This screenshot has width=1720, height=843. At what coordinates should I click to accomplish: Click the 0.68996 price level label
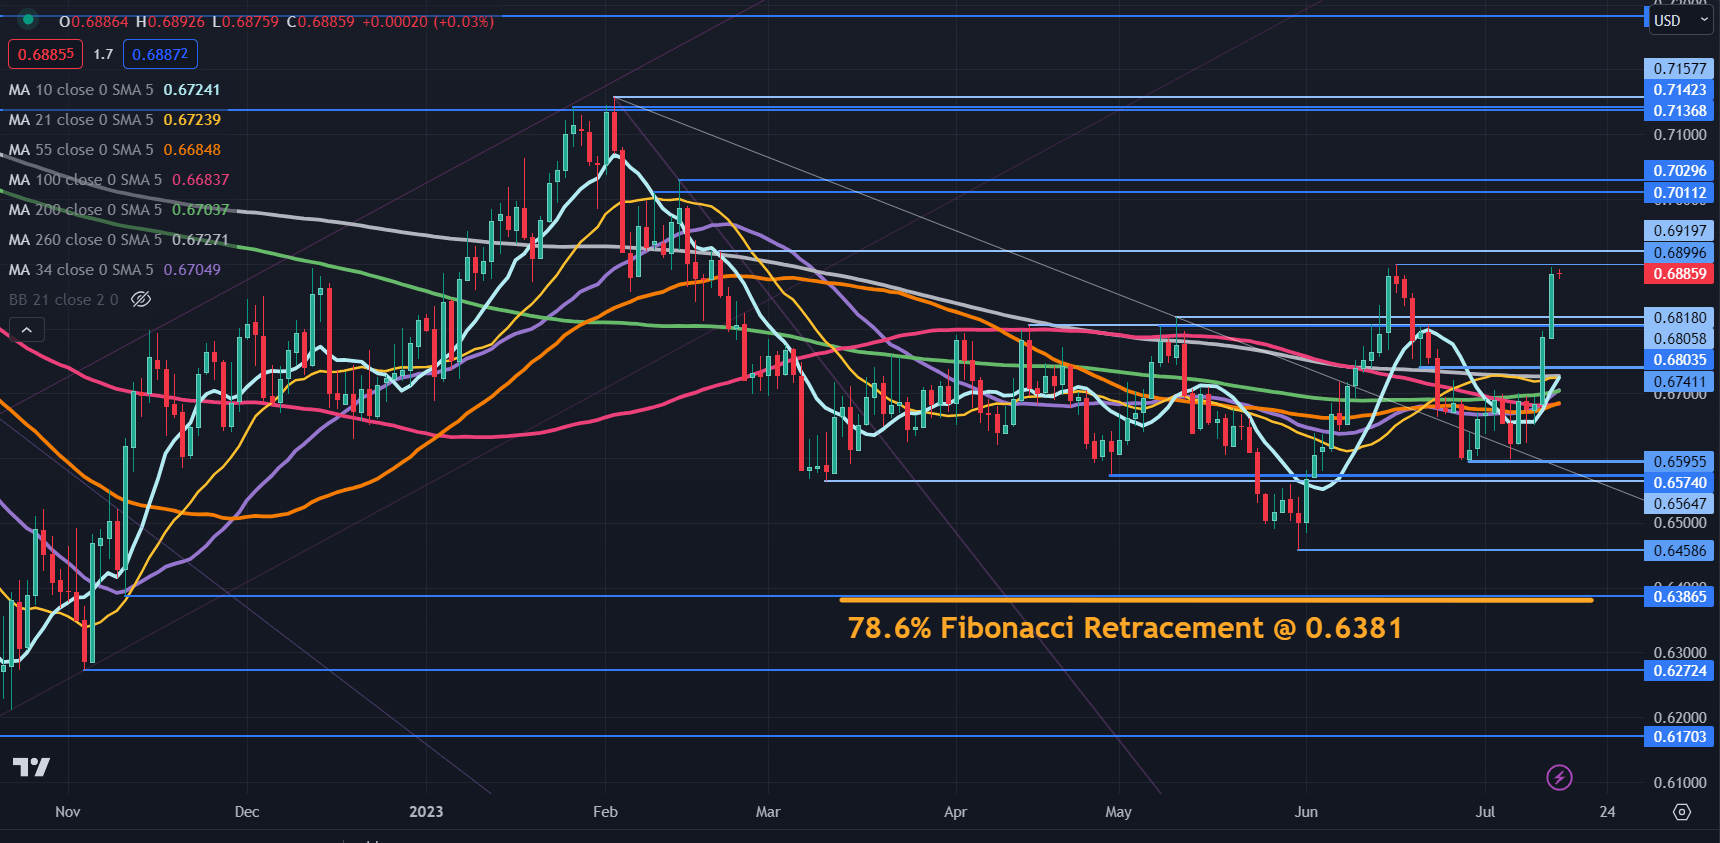(x=1679, y=252)
